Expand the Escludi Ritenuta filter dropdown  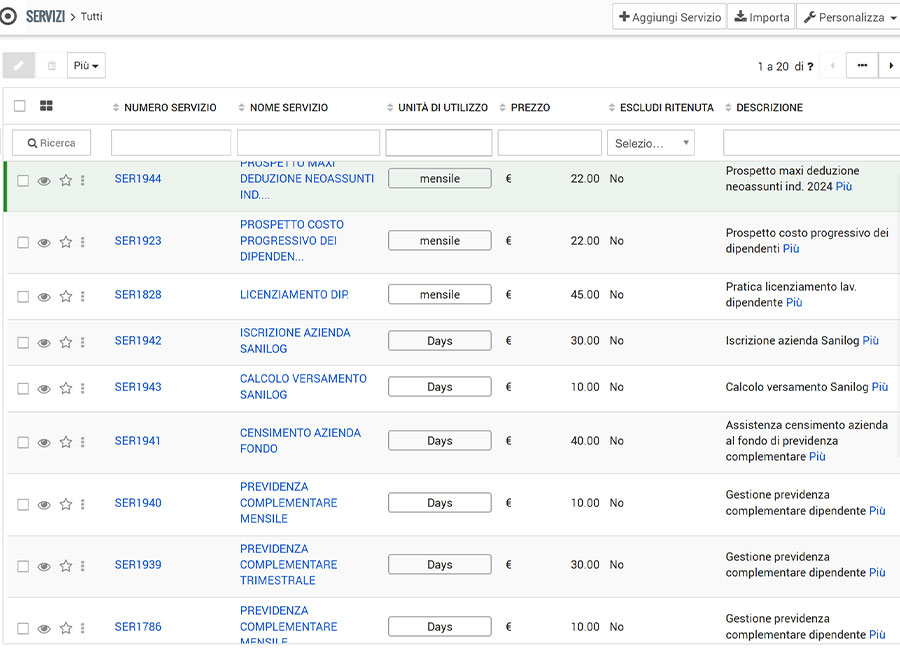tap(651, 143)
